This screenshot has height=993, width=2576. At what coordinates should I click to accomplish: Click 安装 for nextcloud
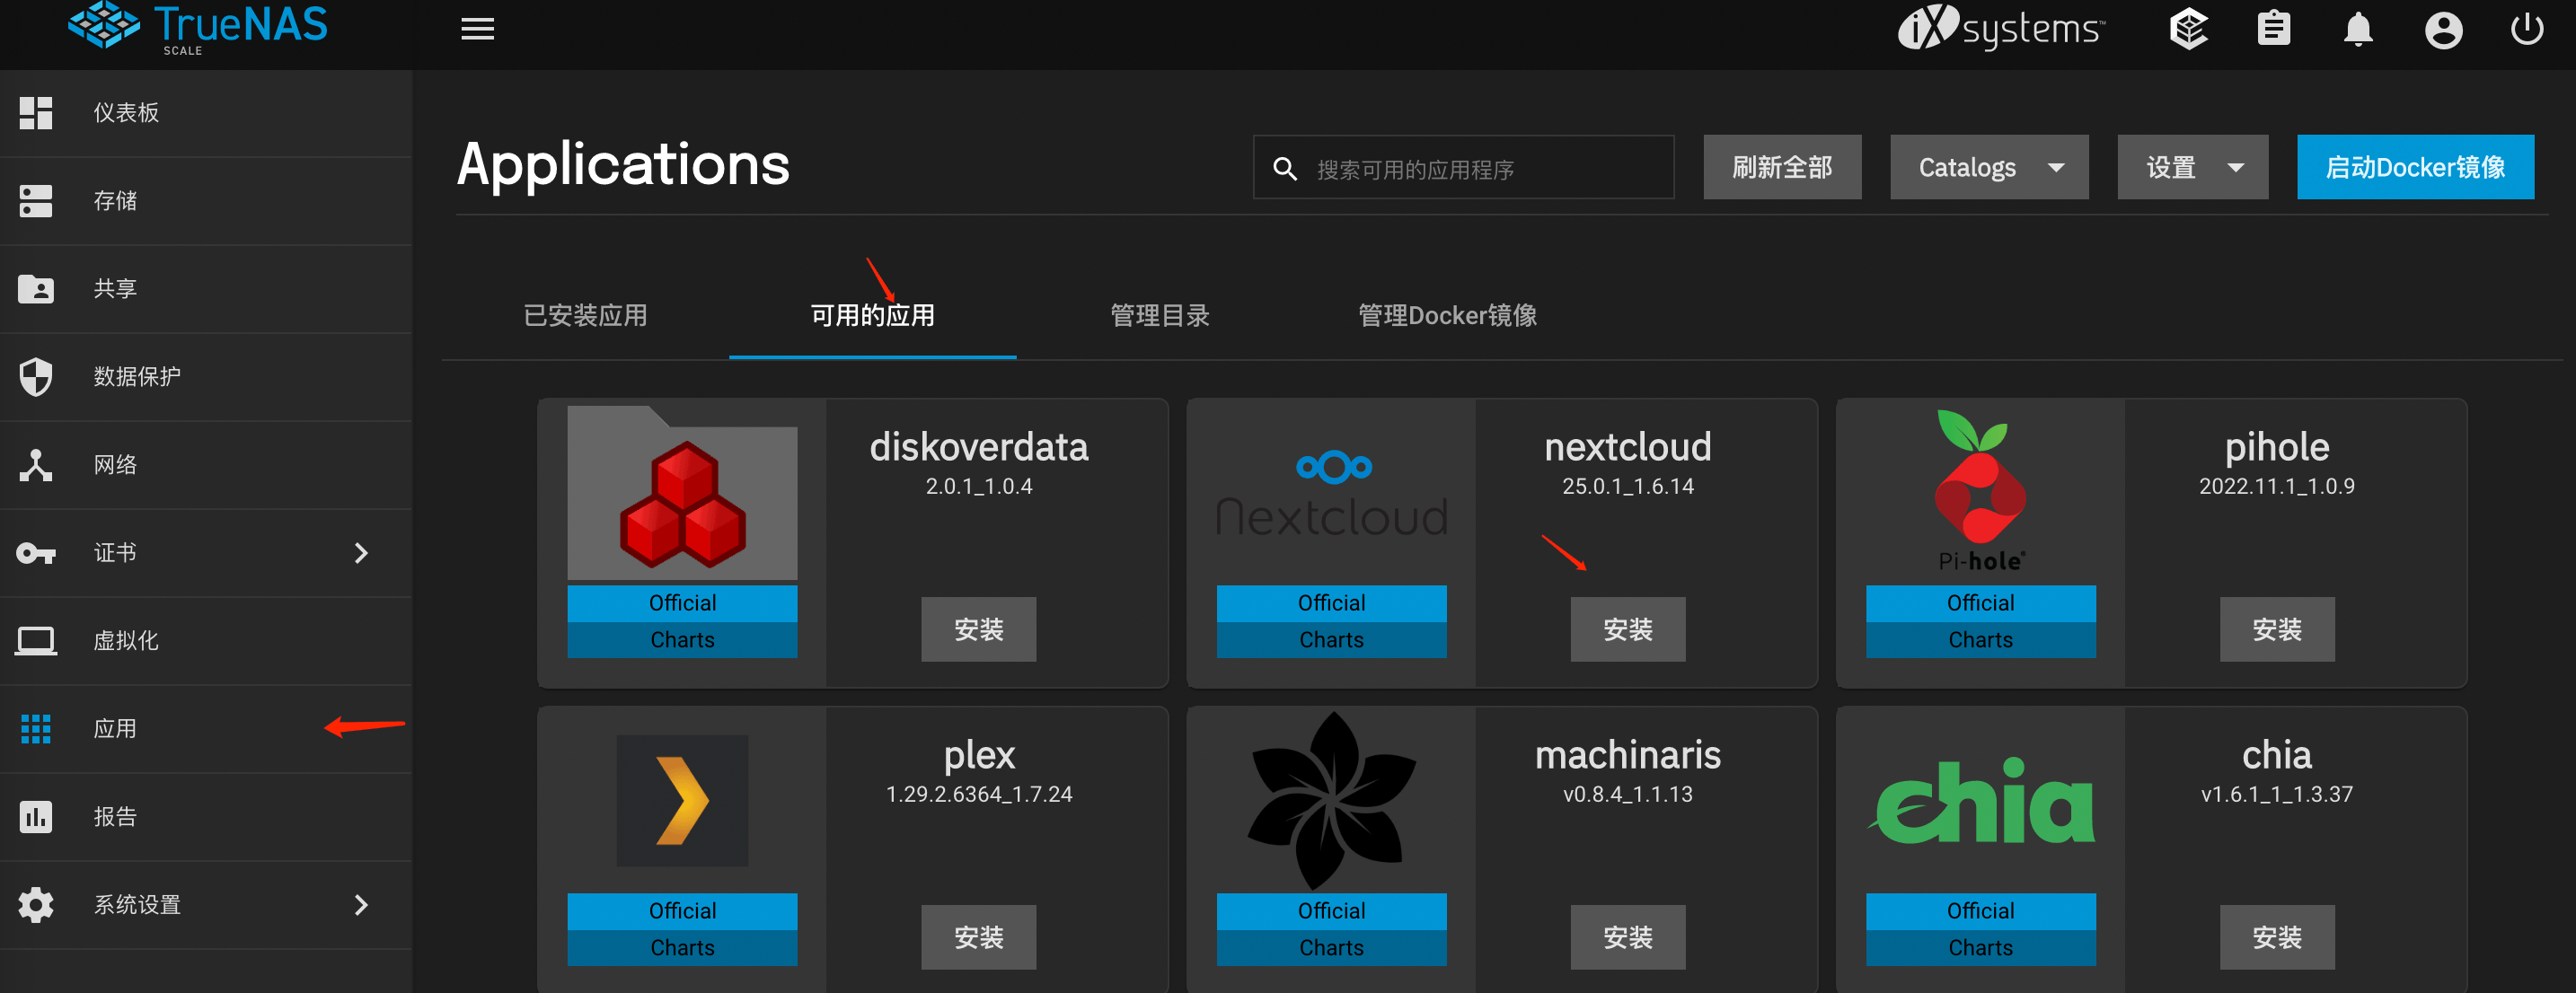[x=1627, y=629]
